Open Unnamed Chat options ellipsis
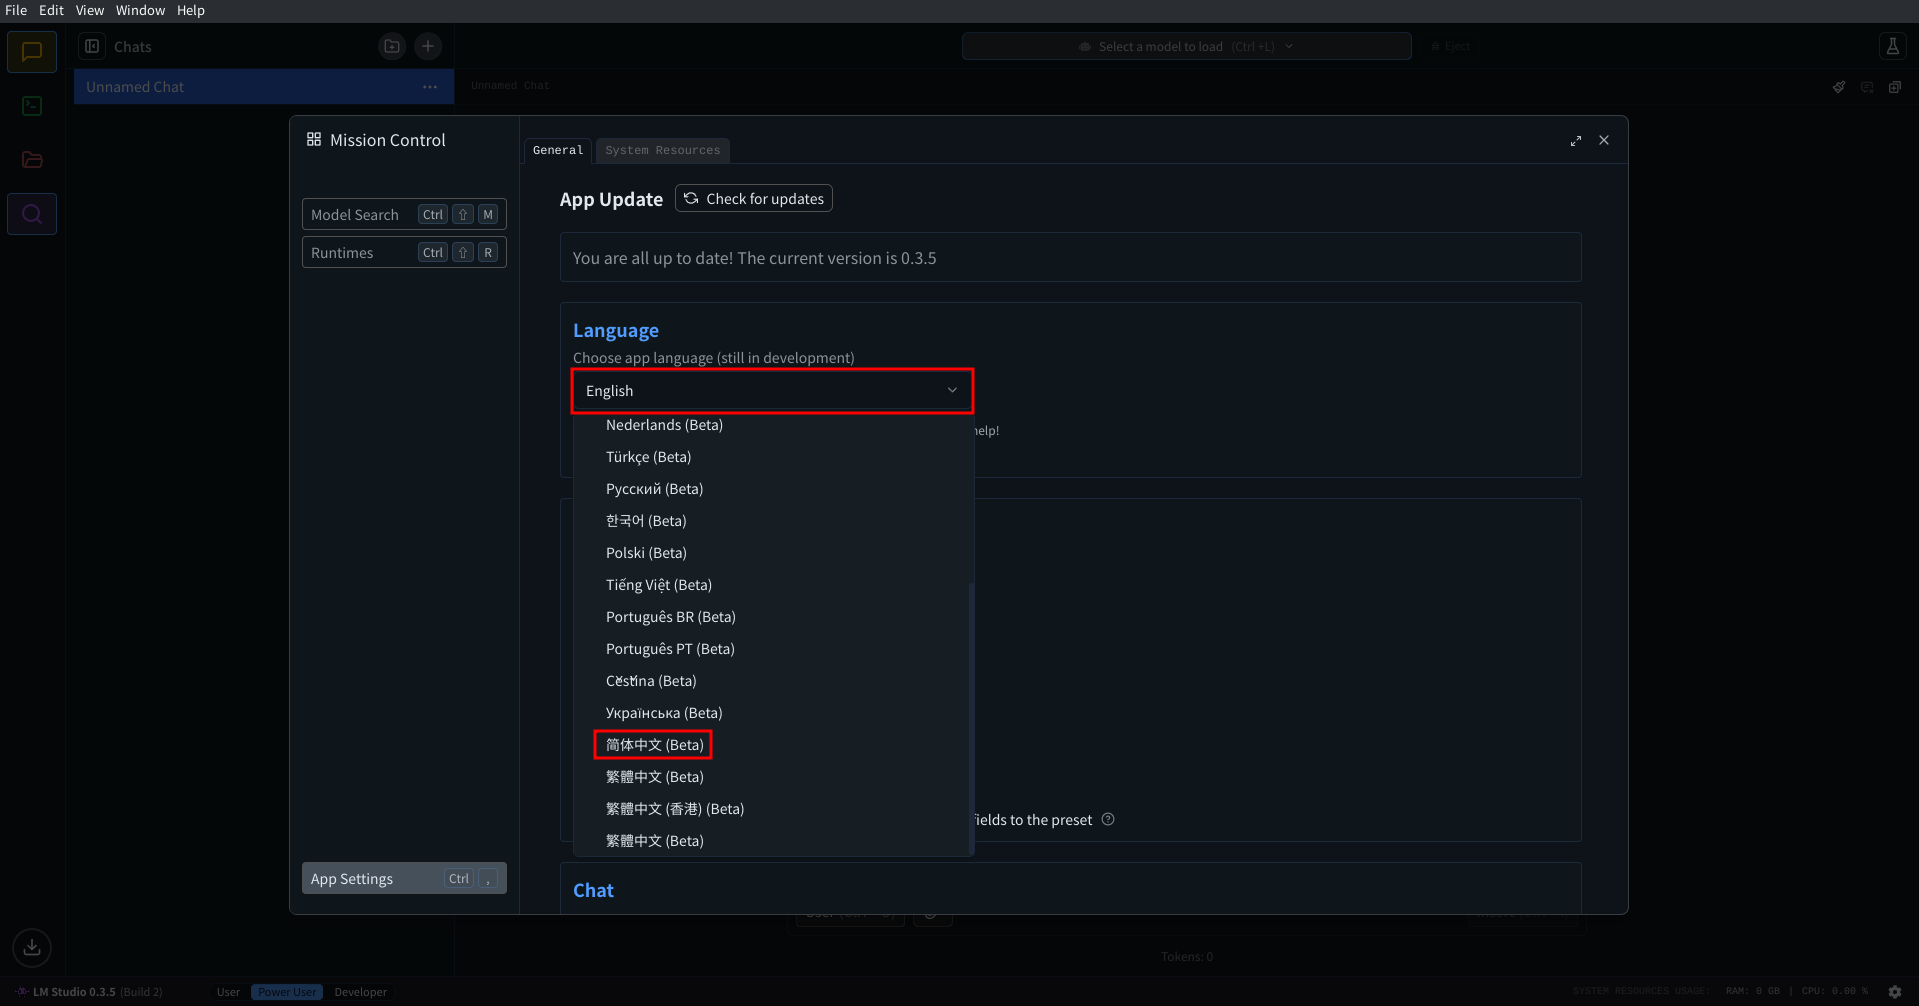The width and height of the screenshot is (1919, 1006). point(430,87)
